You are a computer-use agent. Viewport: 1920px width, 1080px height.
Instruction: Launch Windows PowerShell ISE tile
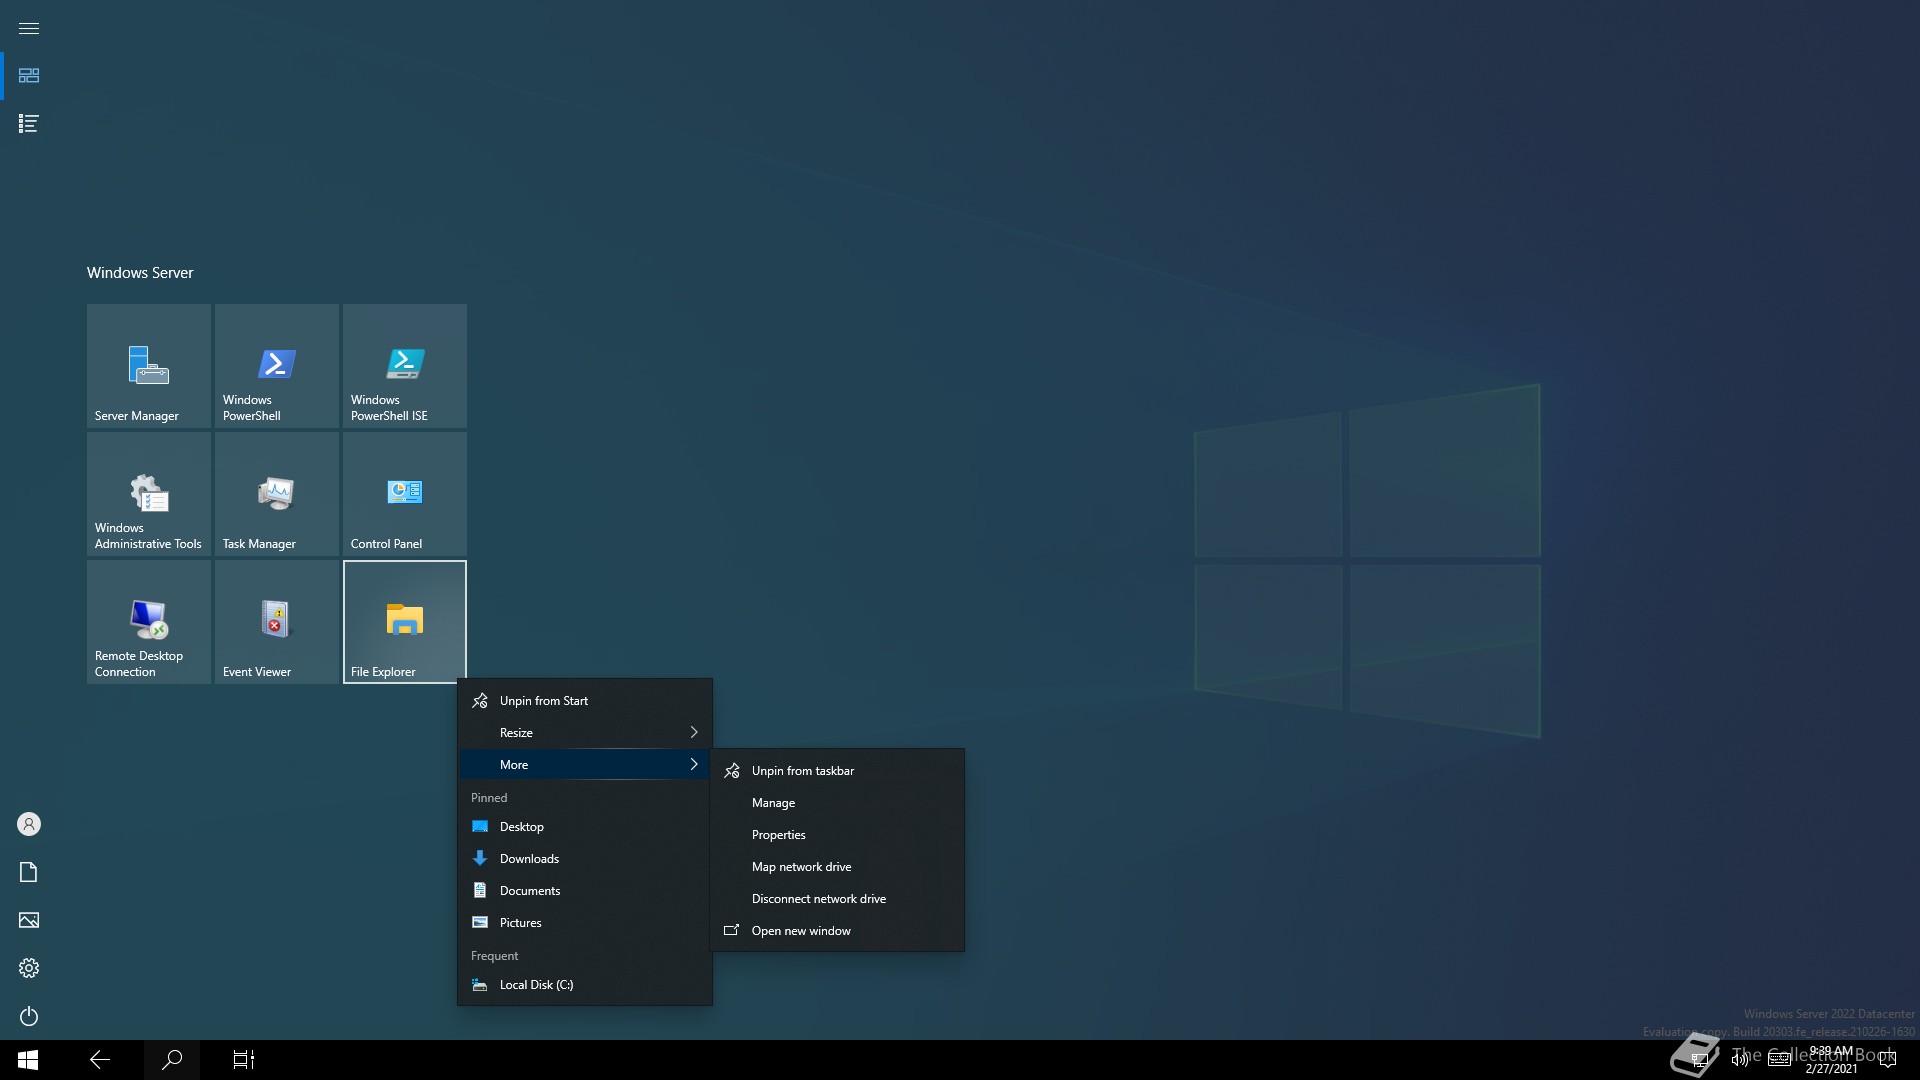404,366
